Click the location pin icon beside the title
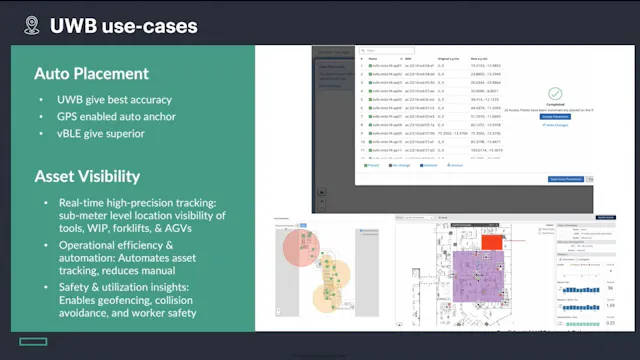Screen dimensions: 640x360 [31, 25]
